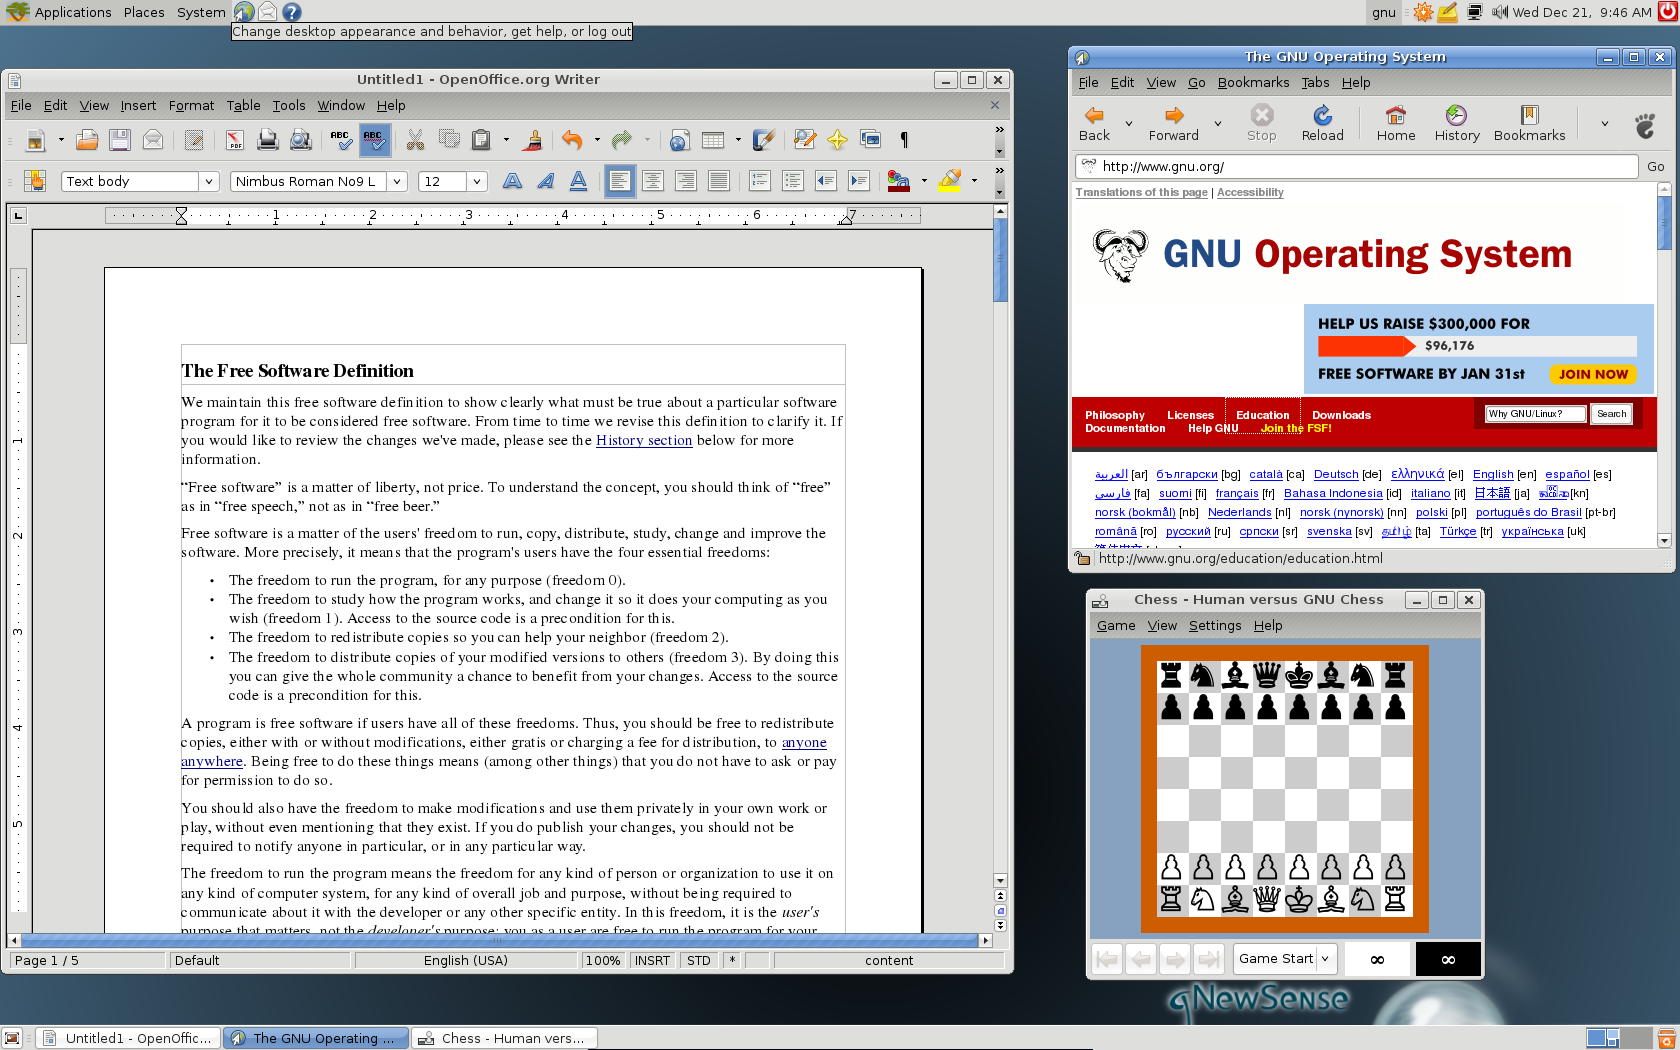This screenshot has height=1050, width=1680.
Task: Expand the font size dropdown
Action: [477, 181]
